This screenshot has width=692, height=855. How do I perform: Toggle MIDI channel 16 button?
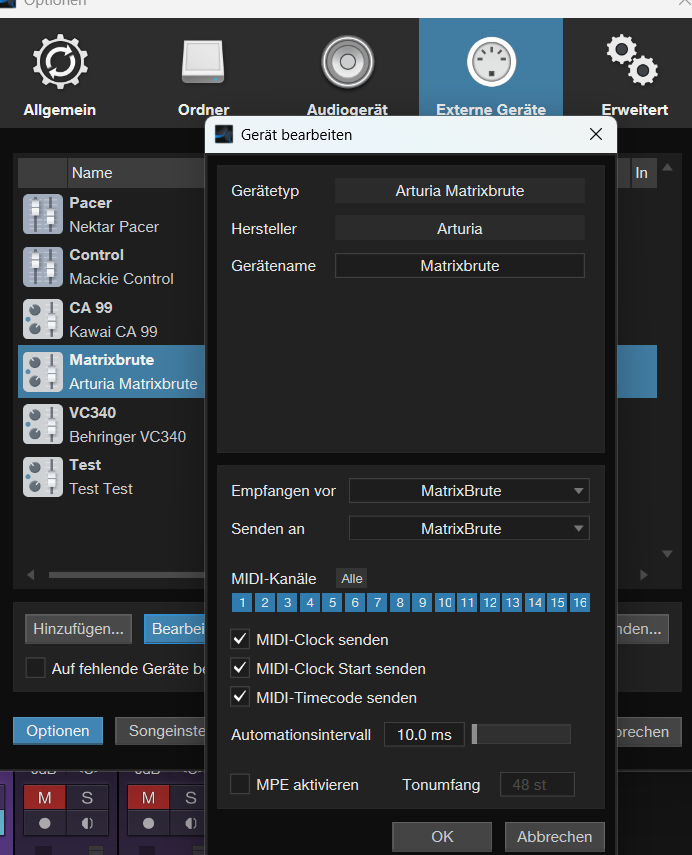point(580,603)
